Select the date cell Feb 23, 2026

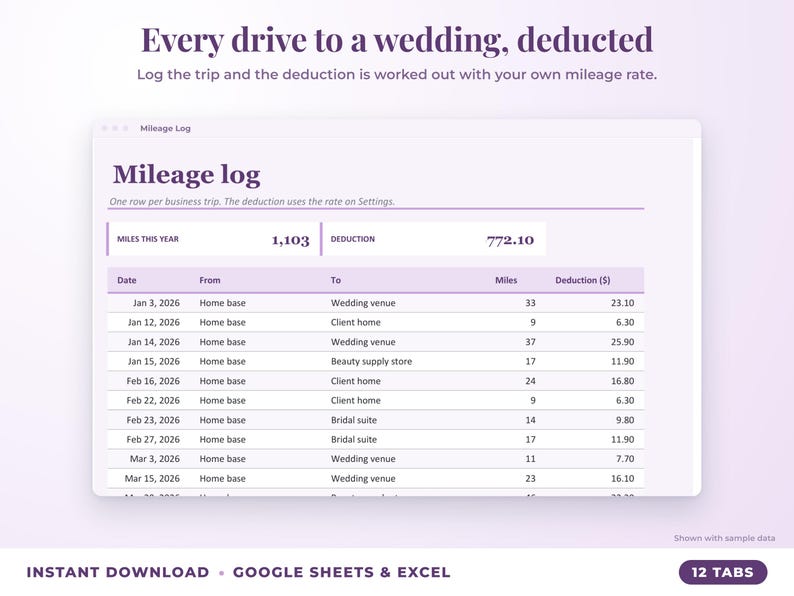pyautogui.click(x=153, y=420)
